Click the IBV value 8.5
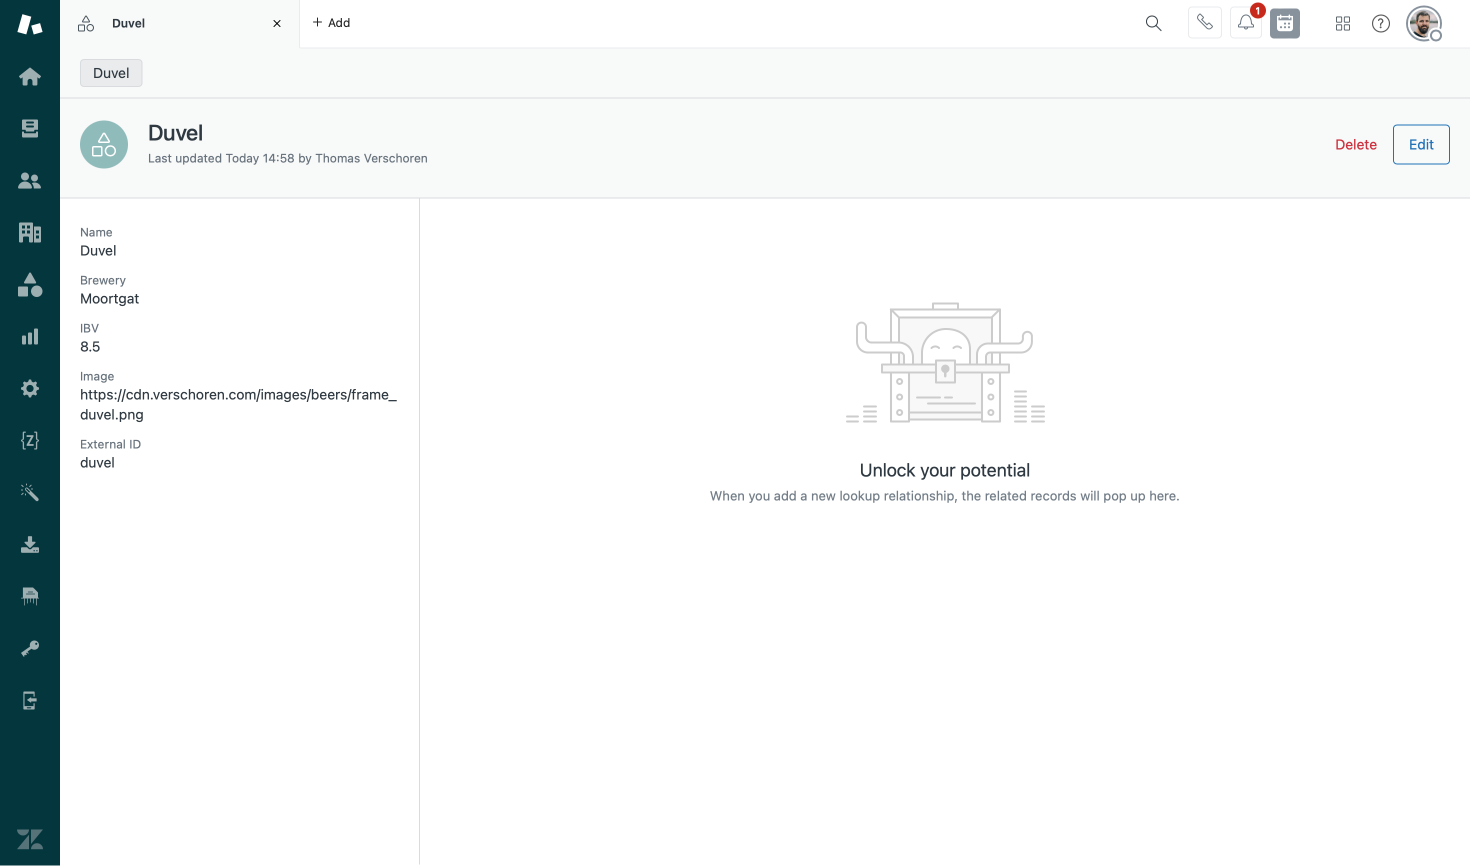The image size is (1470, 866). tap(90, 347)
